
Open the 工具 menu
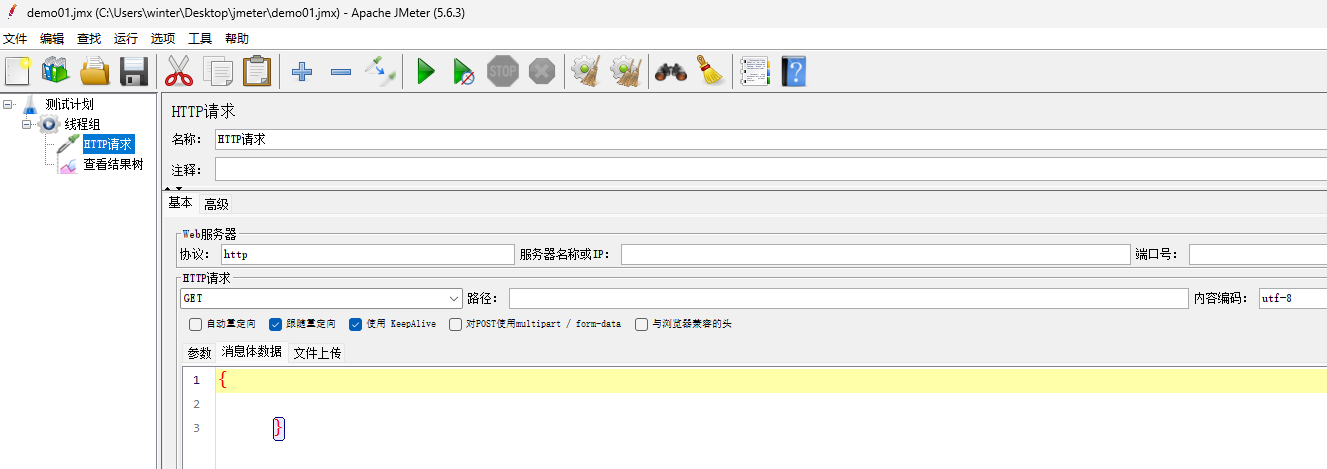pos(200,38)
